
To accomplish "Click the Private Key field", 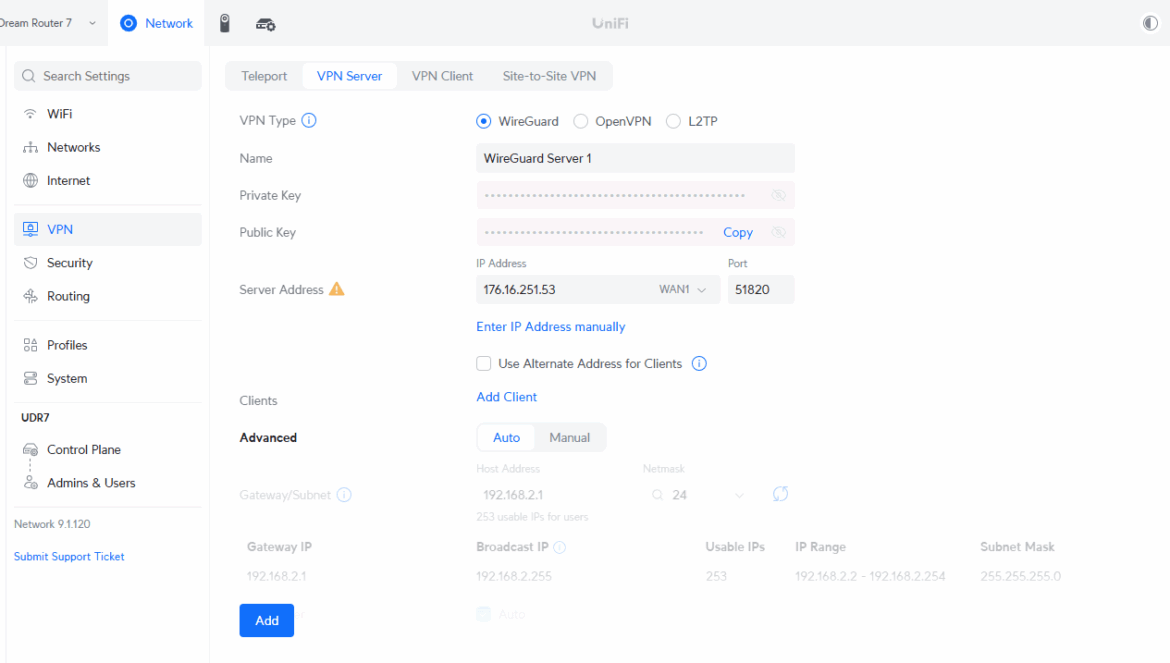I will coord(635,195).
